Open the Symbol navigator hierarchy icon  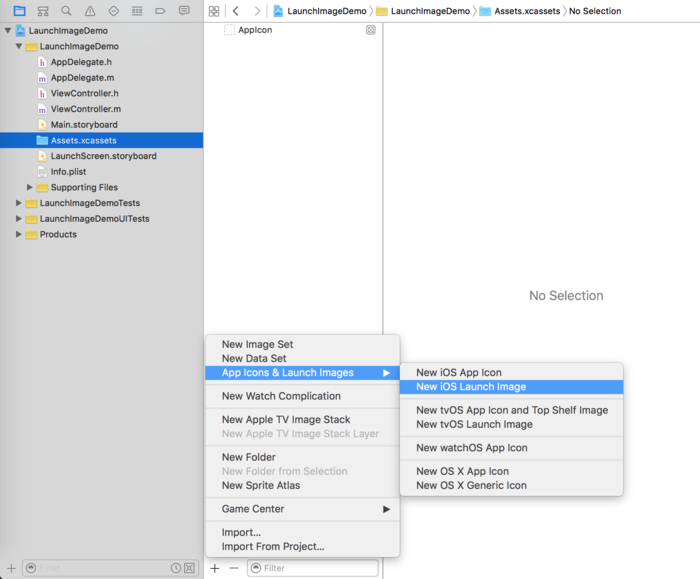pyautogui.click(x=43, y=11)
